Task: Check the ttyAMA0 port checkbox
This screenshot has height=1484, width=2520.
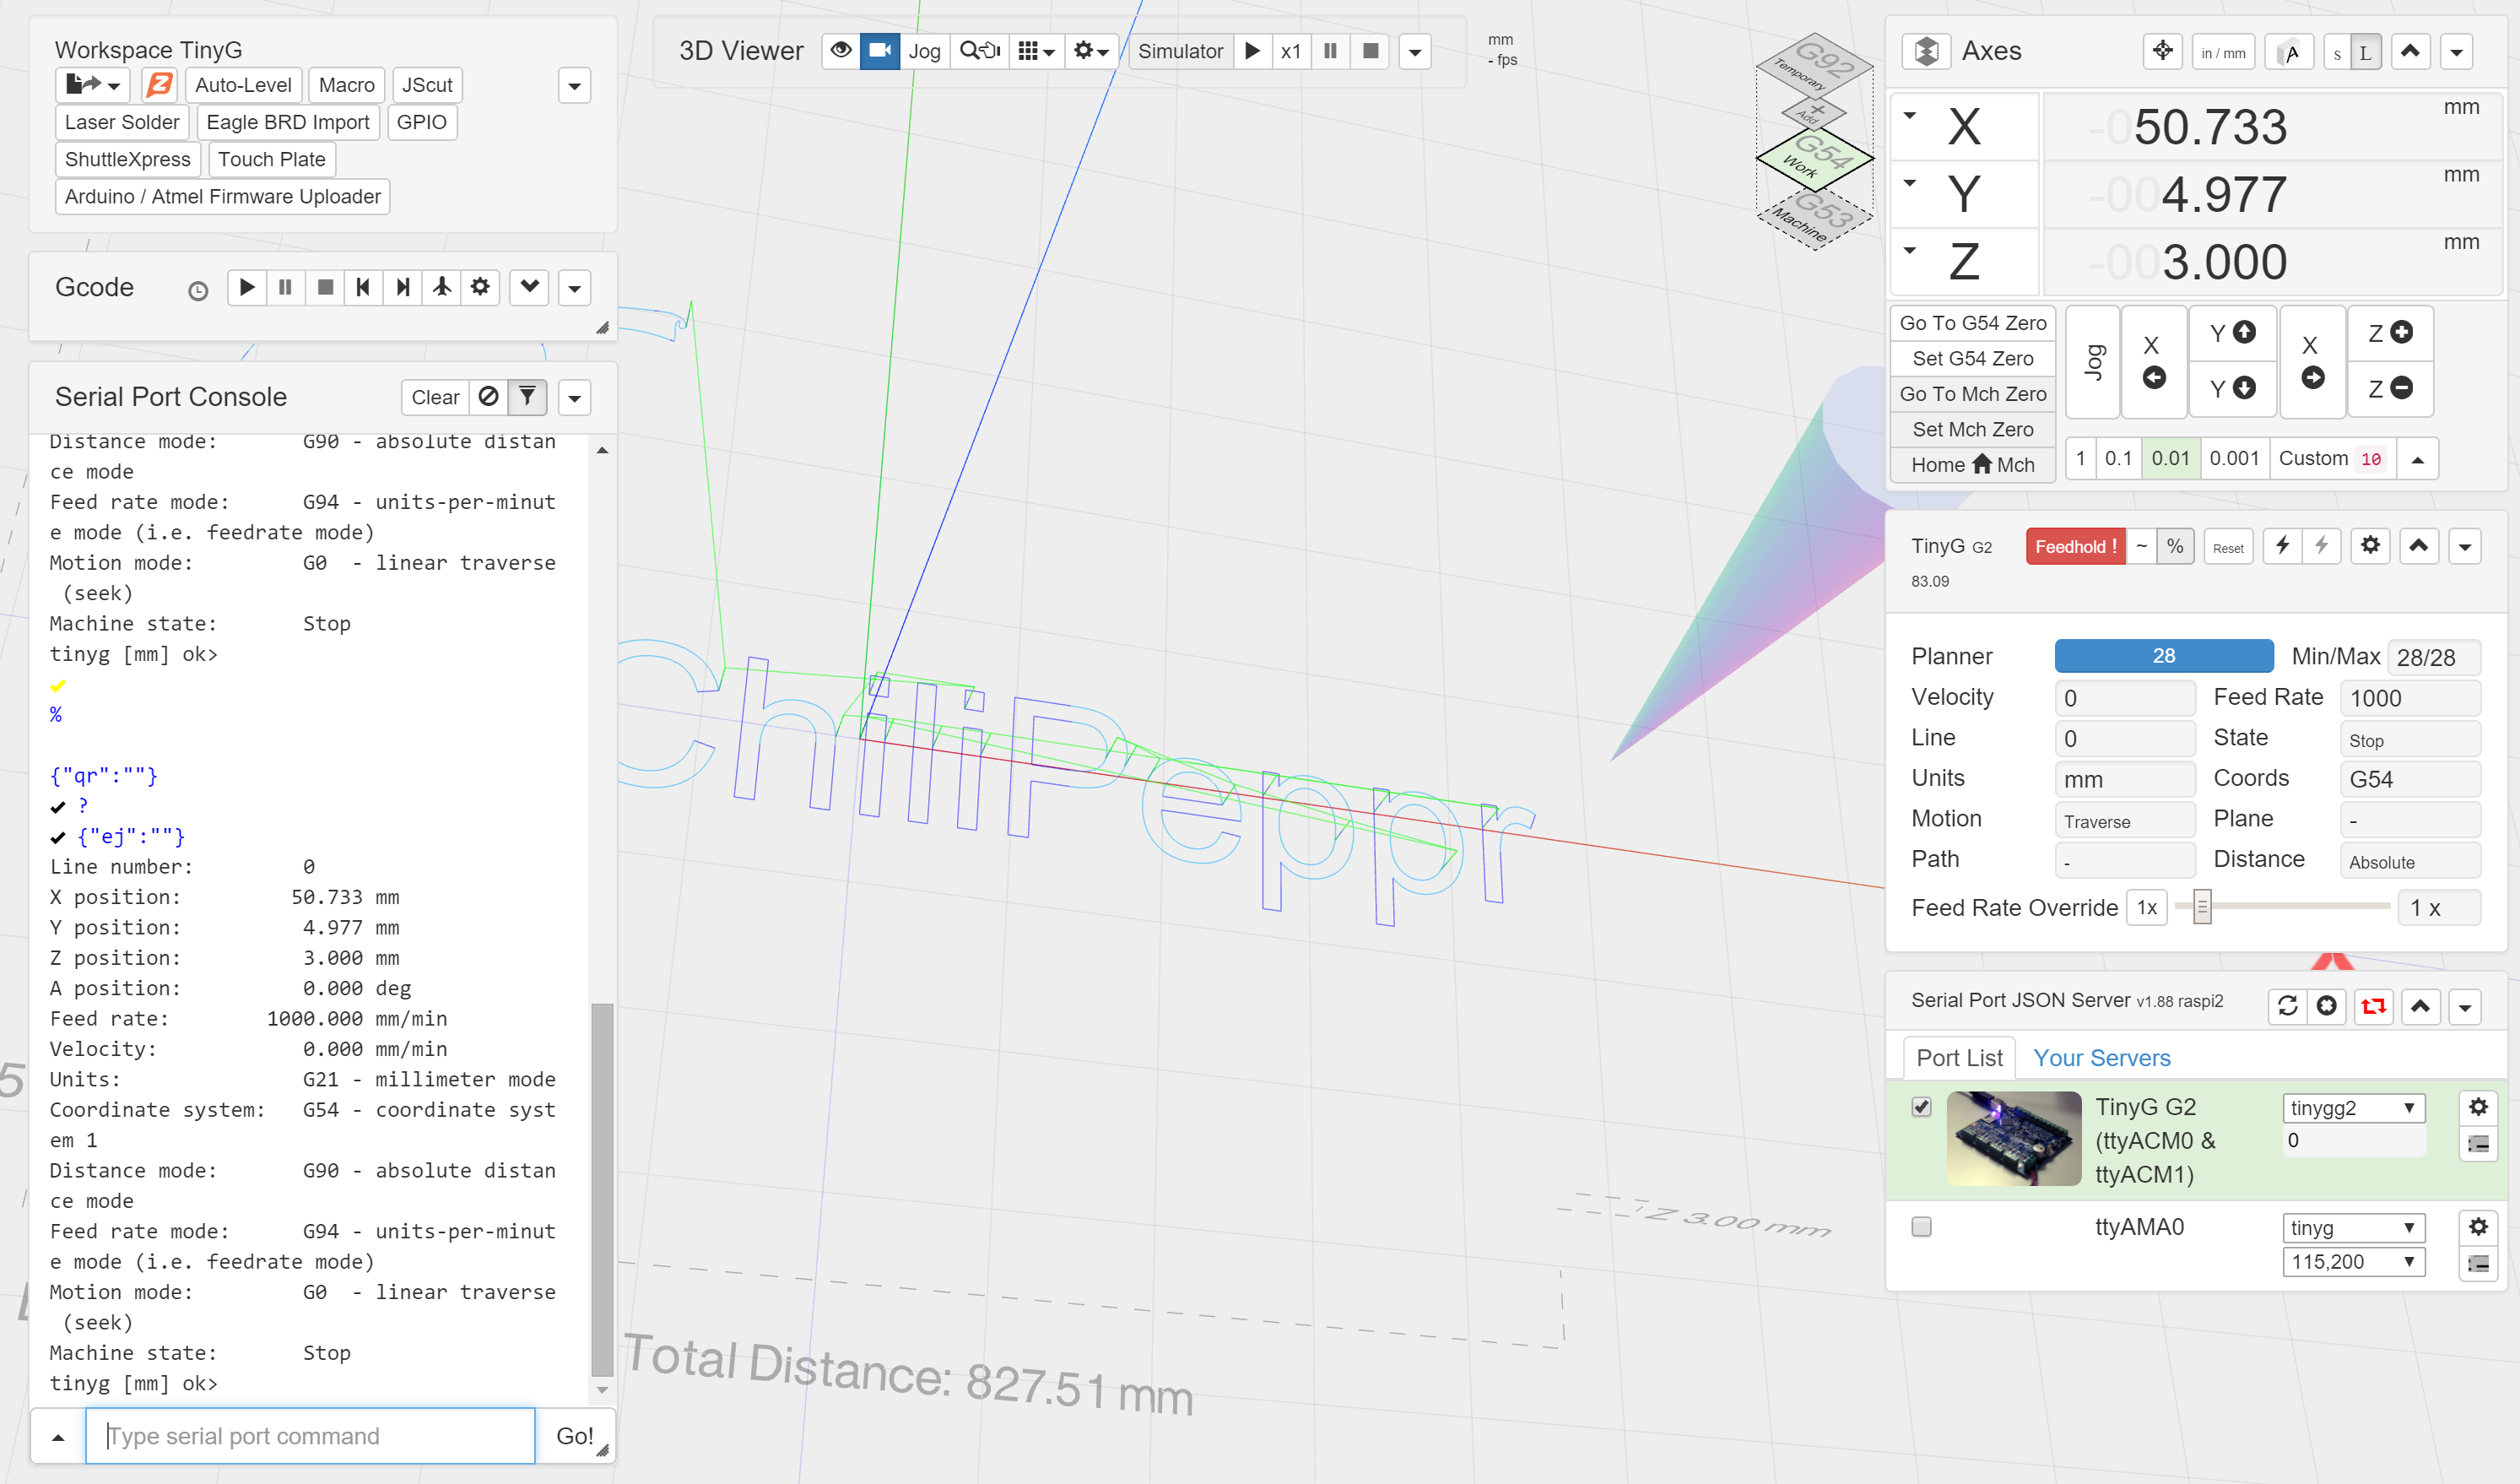Action: (1921, 1227)
